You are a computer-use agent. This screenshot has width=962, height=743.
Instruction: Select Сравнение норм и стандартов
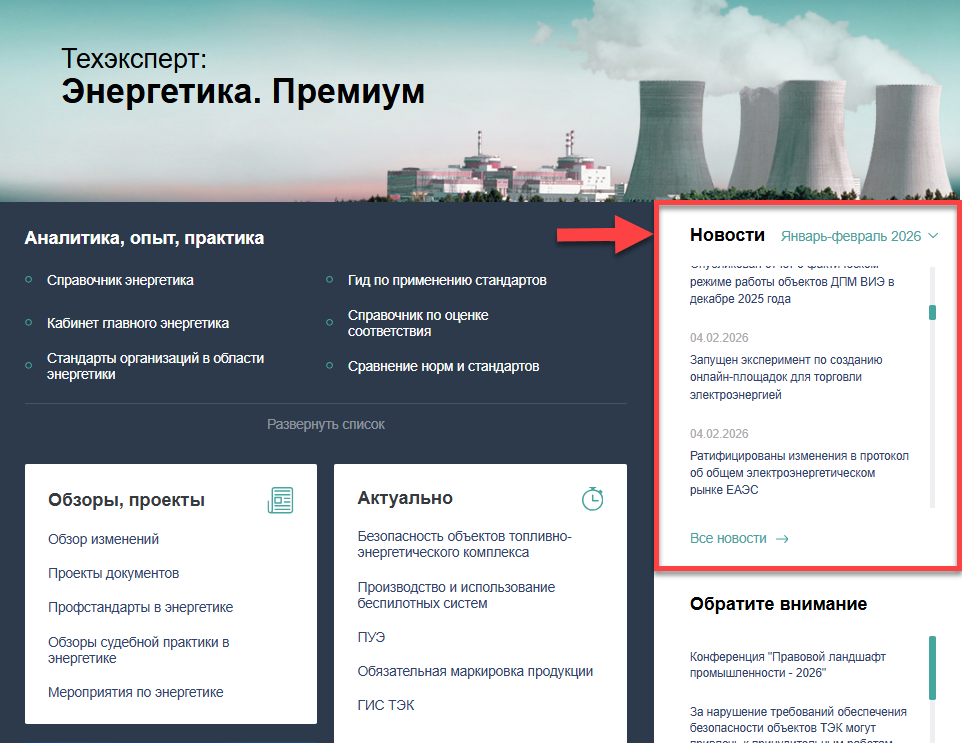pyautogui.click(x=443, y=366)
